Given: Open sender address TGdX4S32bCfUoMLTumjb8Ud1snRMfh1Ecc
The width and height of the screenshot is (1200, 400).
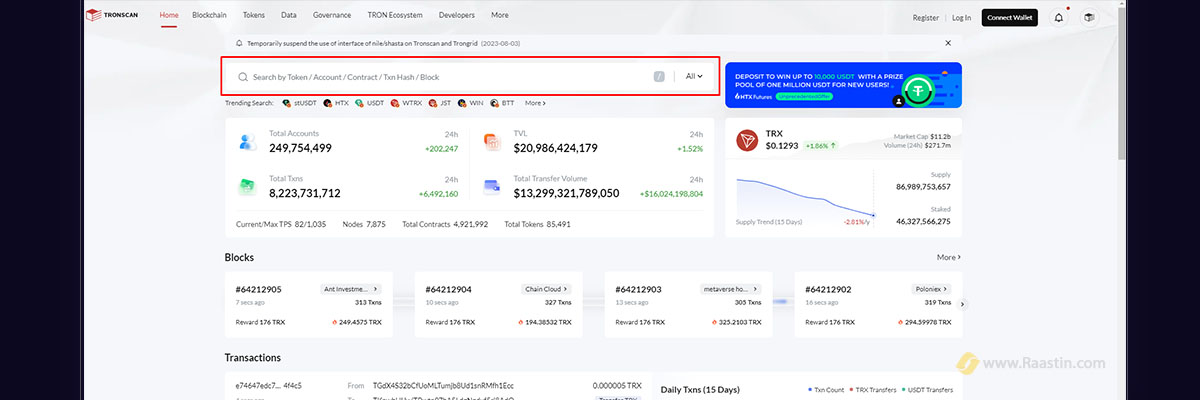Looking at the screenshot, I should click(443, 385).
